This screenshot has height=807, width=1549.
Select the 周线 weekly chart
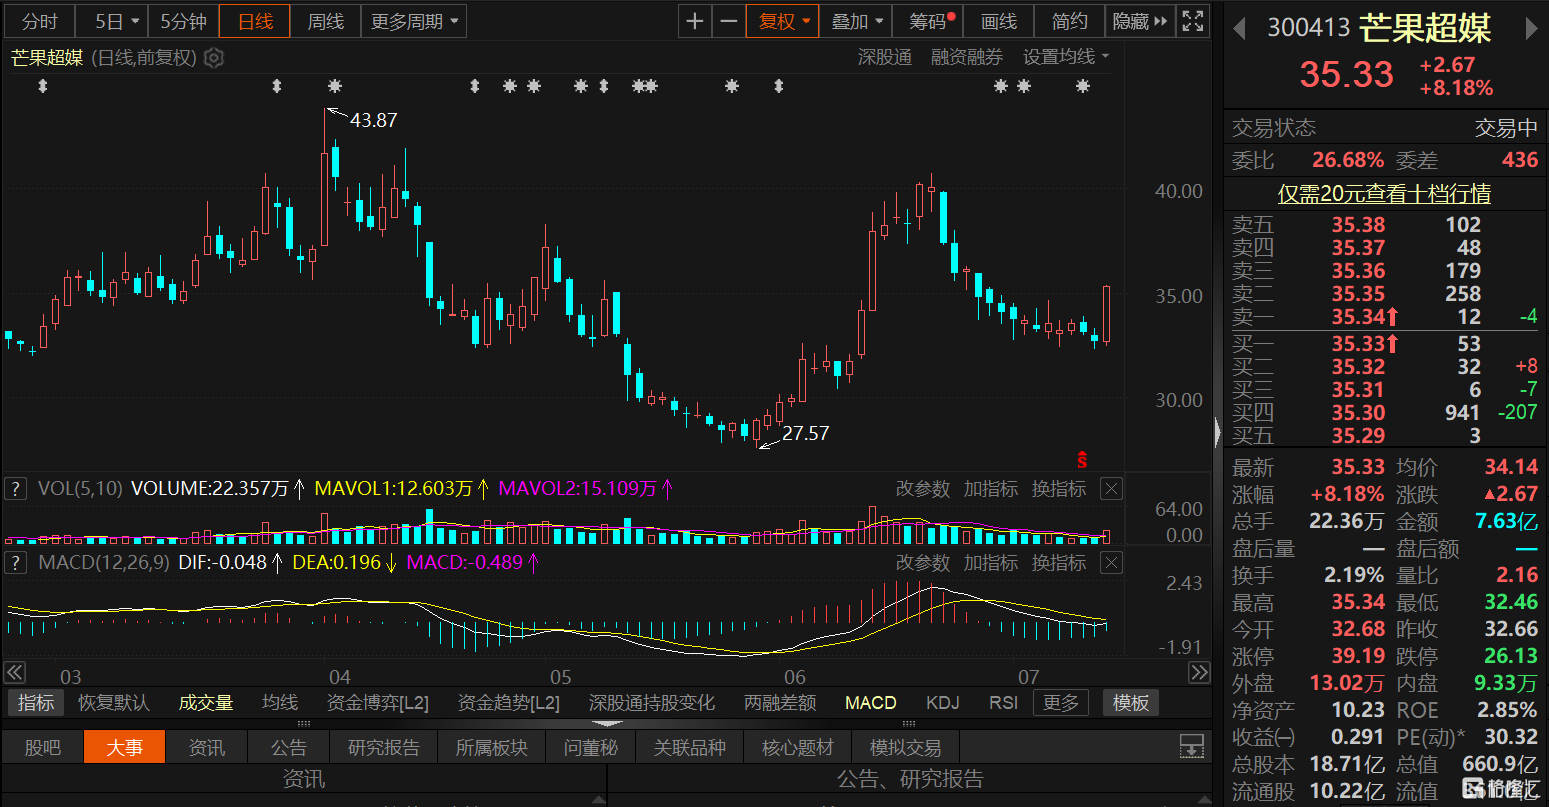(326, 21)
